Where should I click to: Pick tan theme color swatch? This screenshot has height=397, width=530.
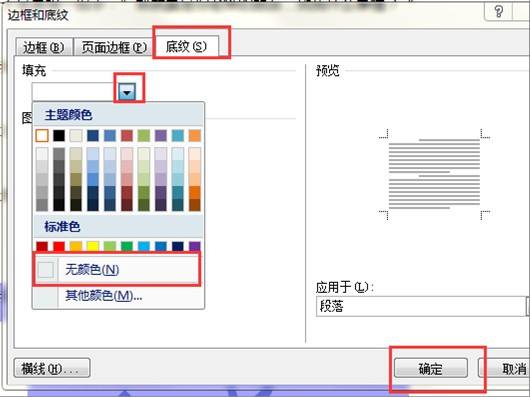pyautogui.click(x=76, y=136)
